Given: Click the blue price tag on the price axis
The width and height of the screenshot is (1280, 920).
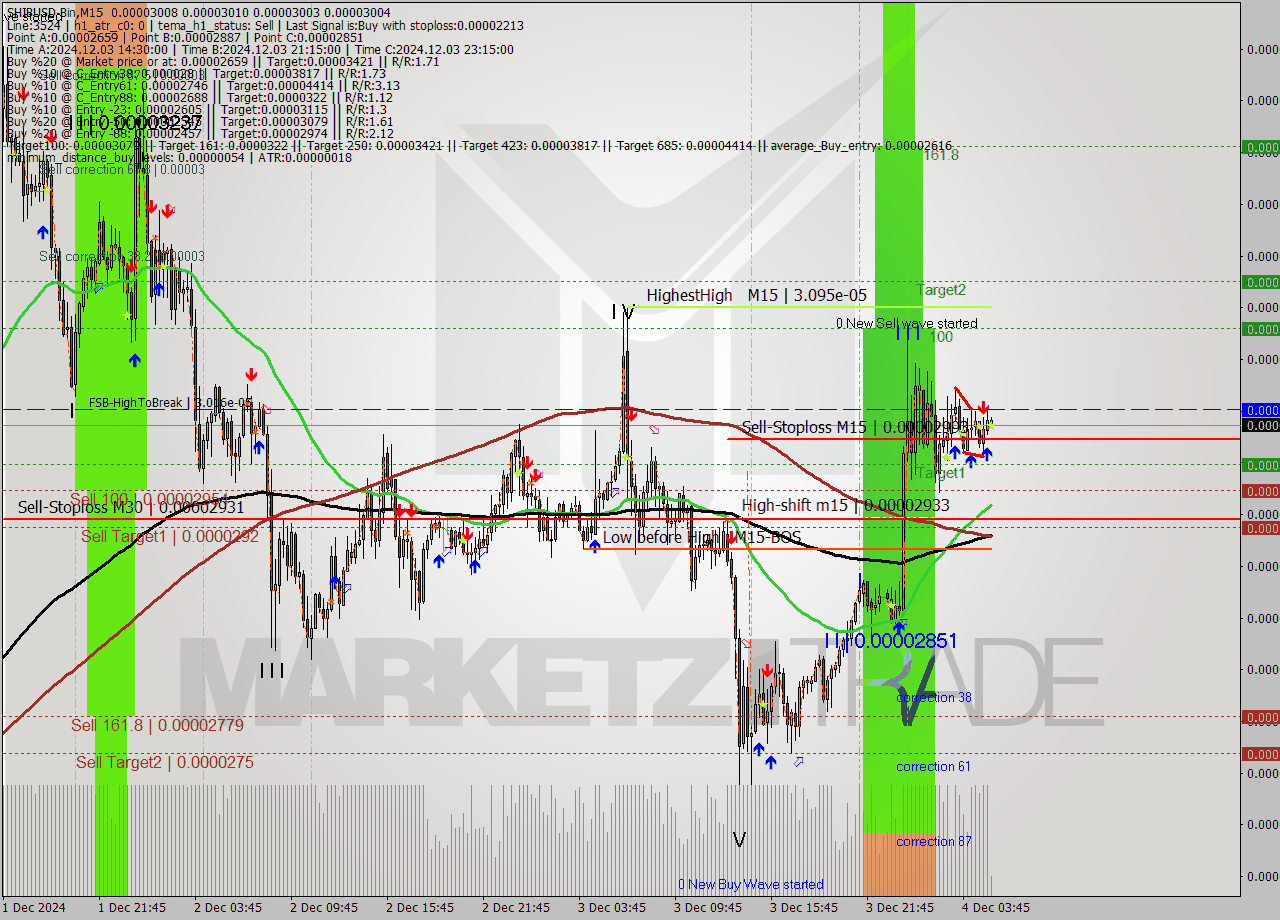Looking at the screenshot, I should coord(1260,410).
